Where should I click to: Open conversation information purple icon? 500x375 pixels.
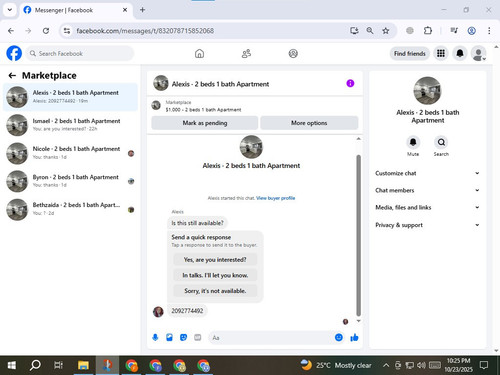[350, 83]
